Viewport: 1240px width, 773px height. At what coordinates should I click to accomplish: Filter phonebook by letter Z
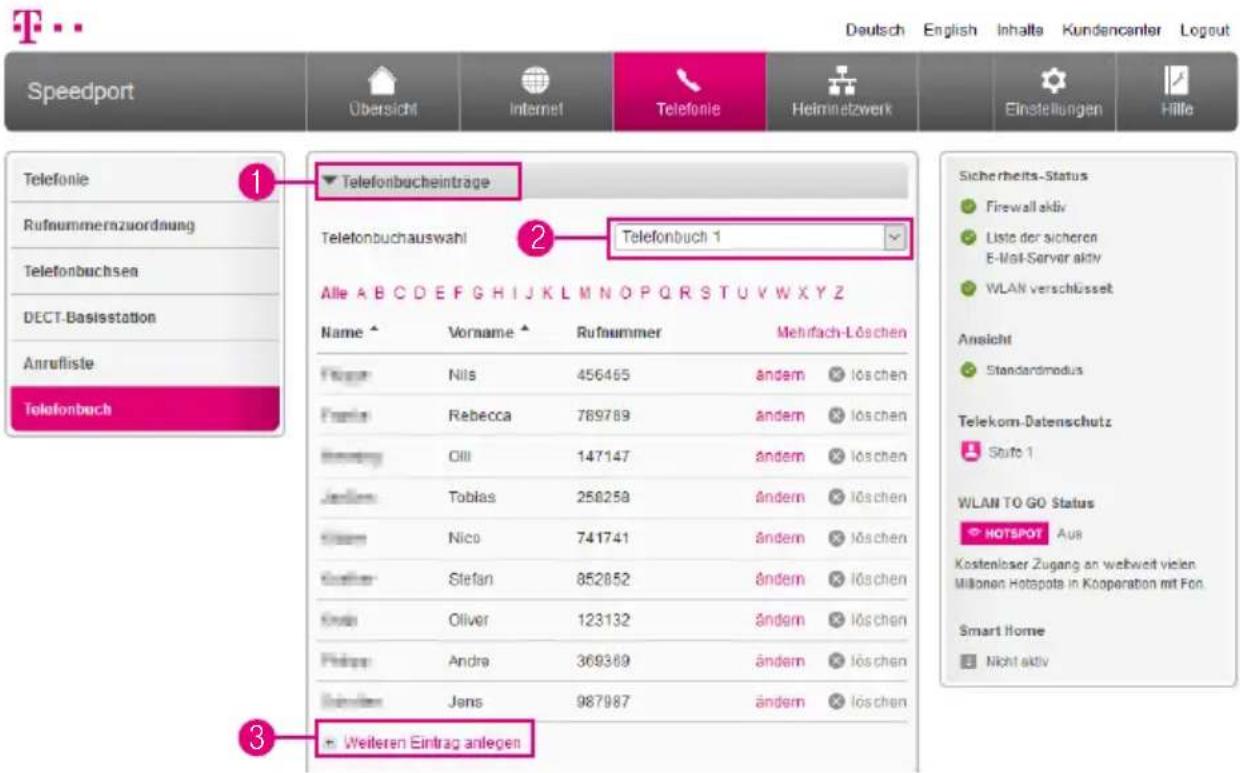[840, 293]
